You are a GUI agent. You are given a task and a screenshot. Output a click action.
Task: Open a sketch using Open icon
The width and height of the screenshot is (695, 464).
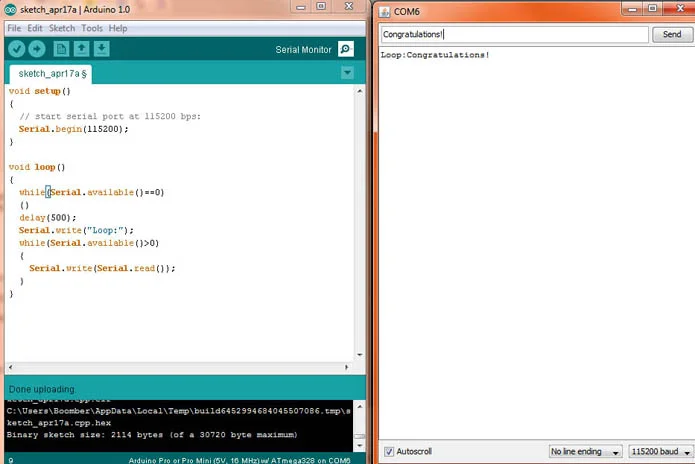point(81,49)
